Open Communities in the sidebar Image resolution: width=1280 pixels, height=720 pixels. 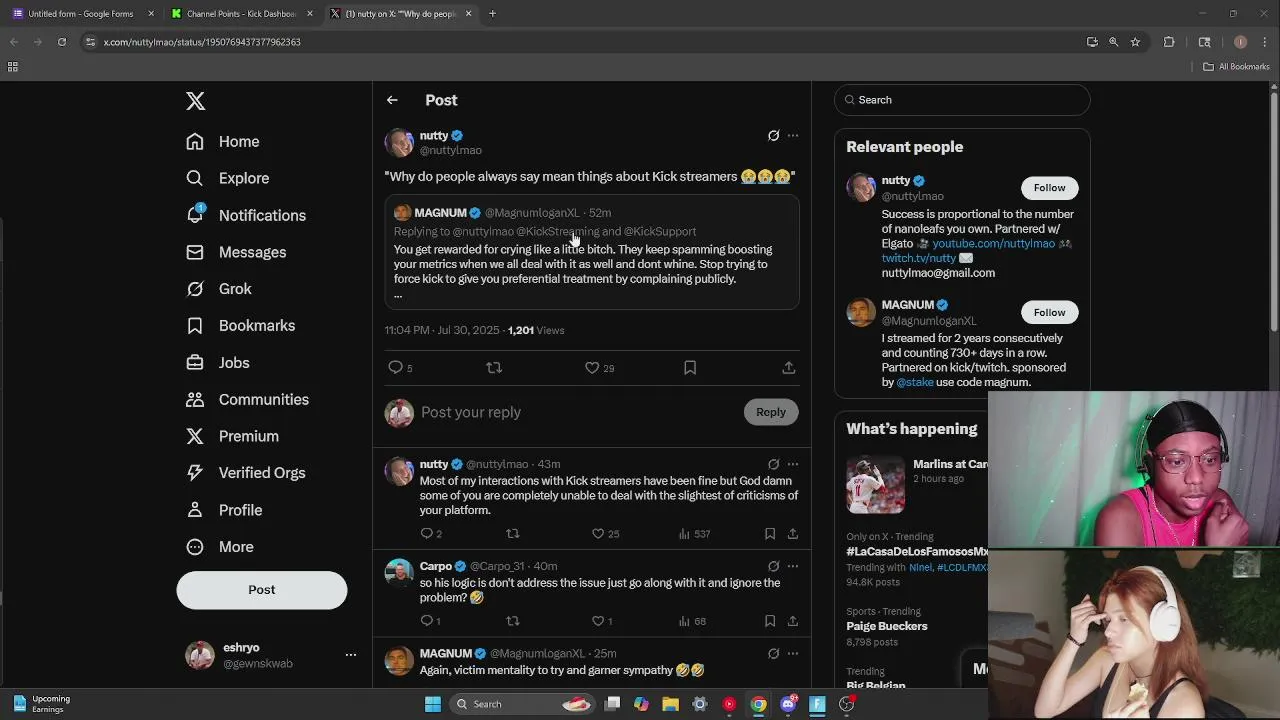(x=247, y=400)
